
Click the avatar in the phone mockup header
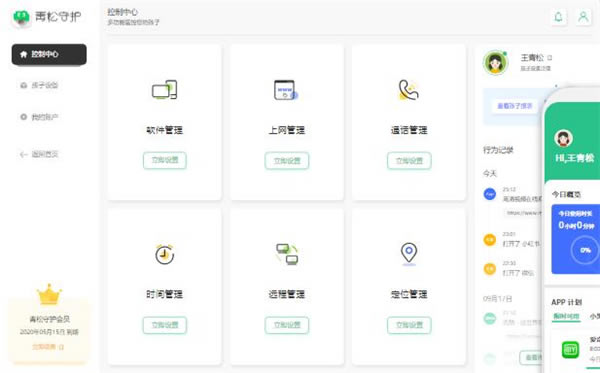563,138
